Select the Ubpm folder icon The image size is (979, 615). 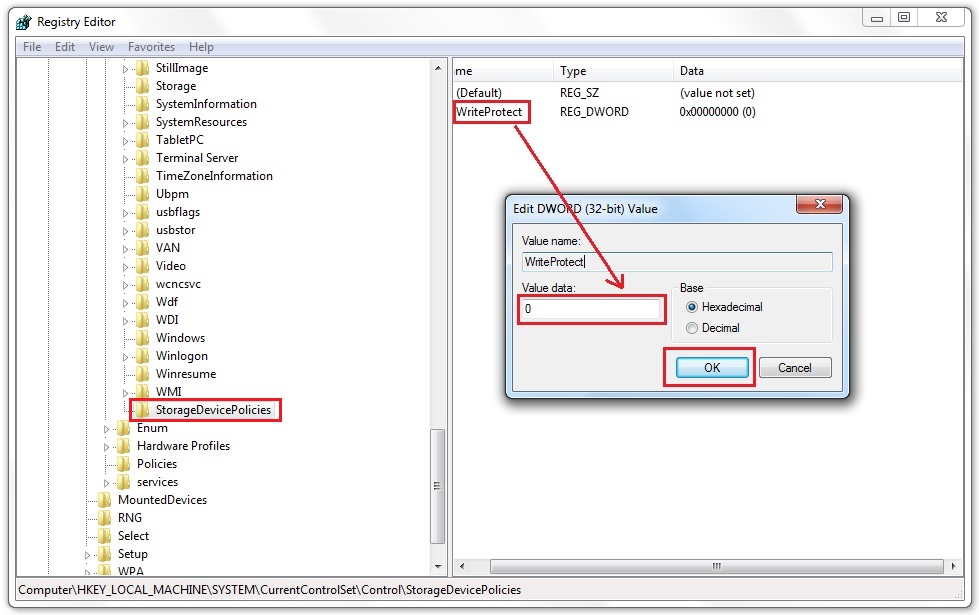click(x=142, y=194)
